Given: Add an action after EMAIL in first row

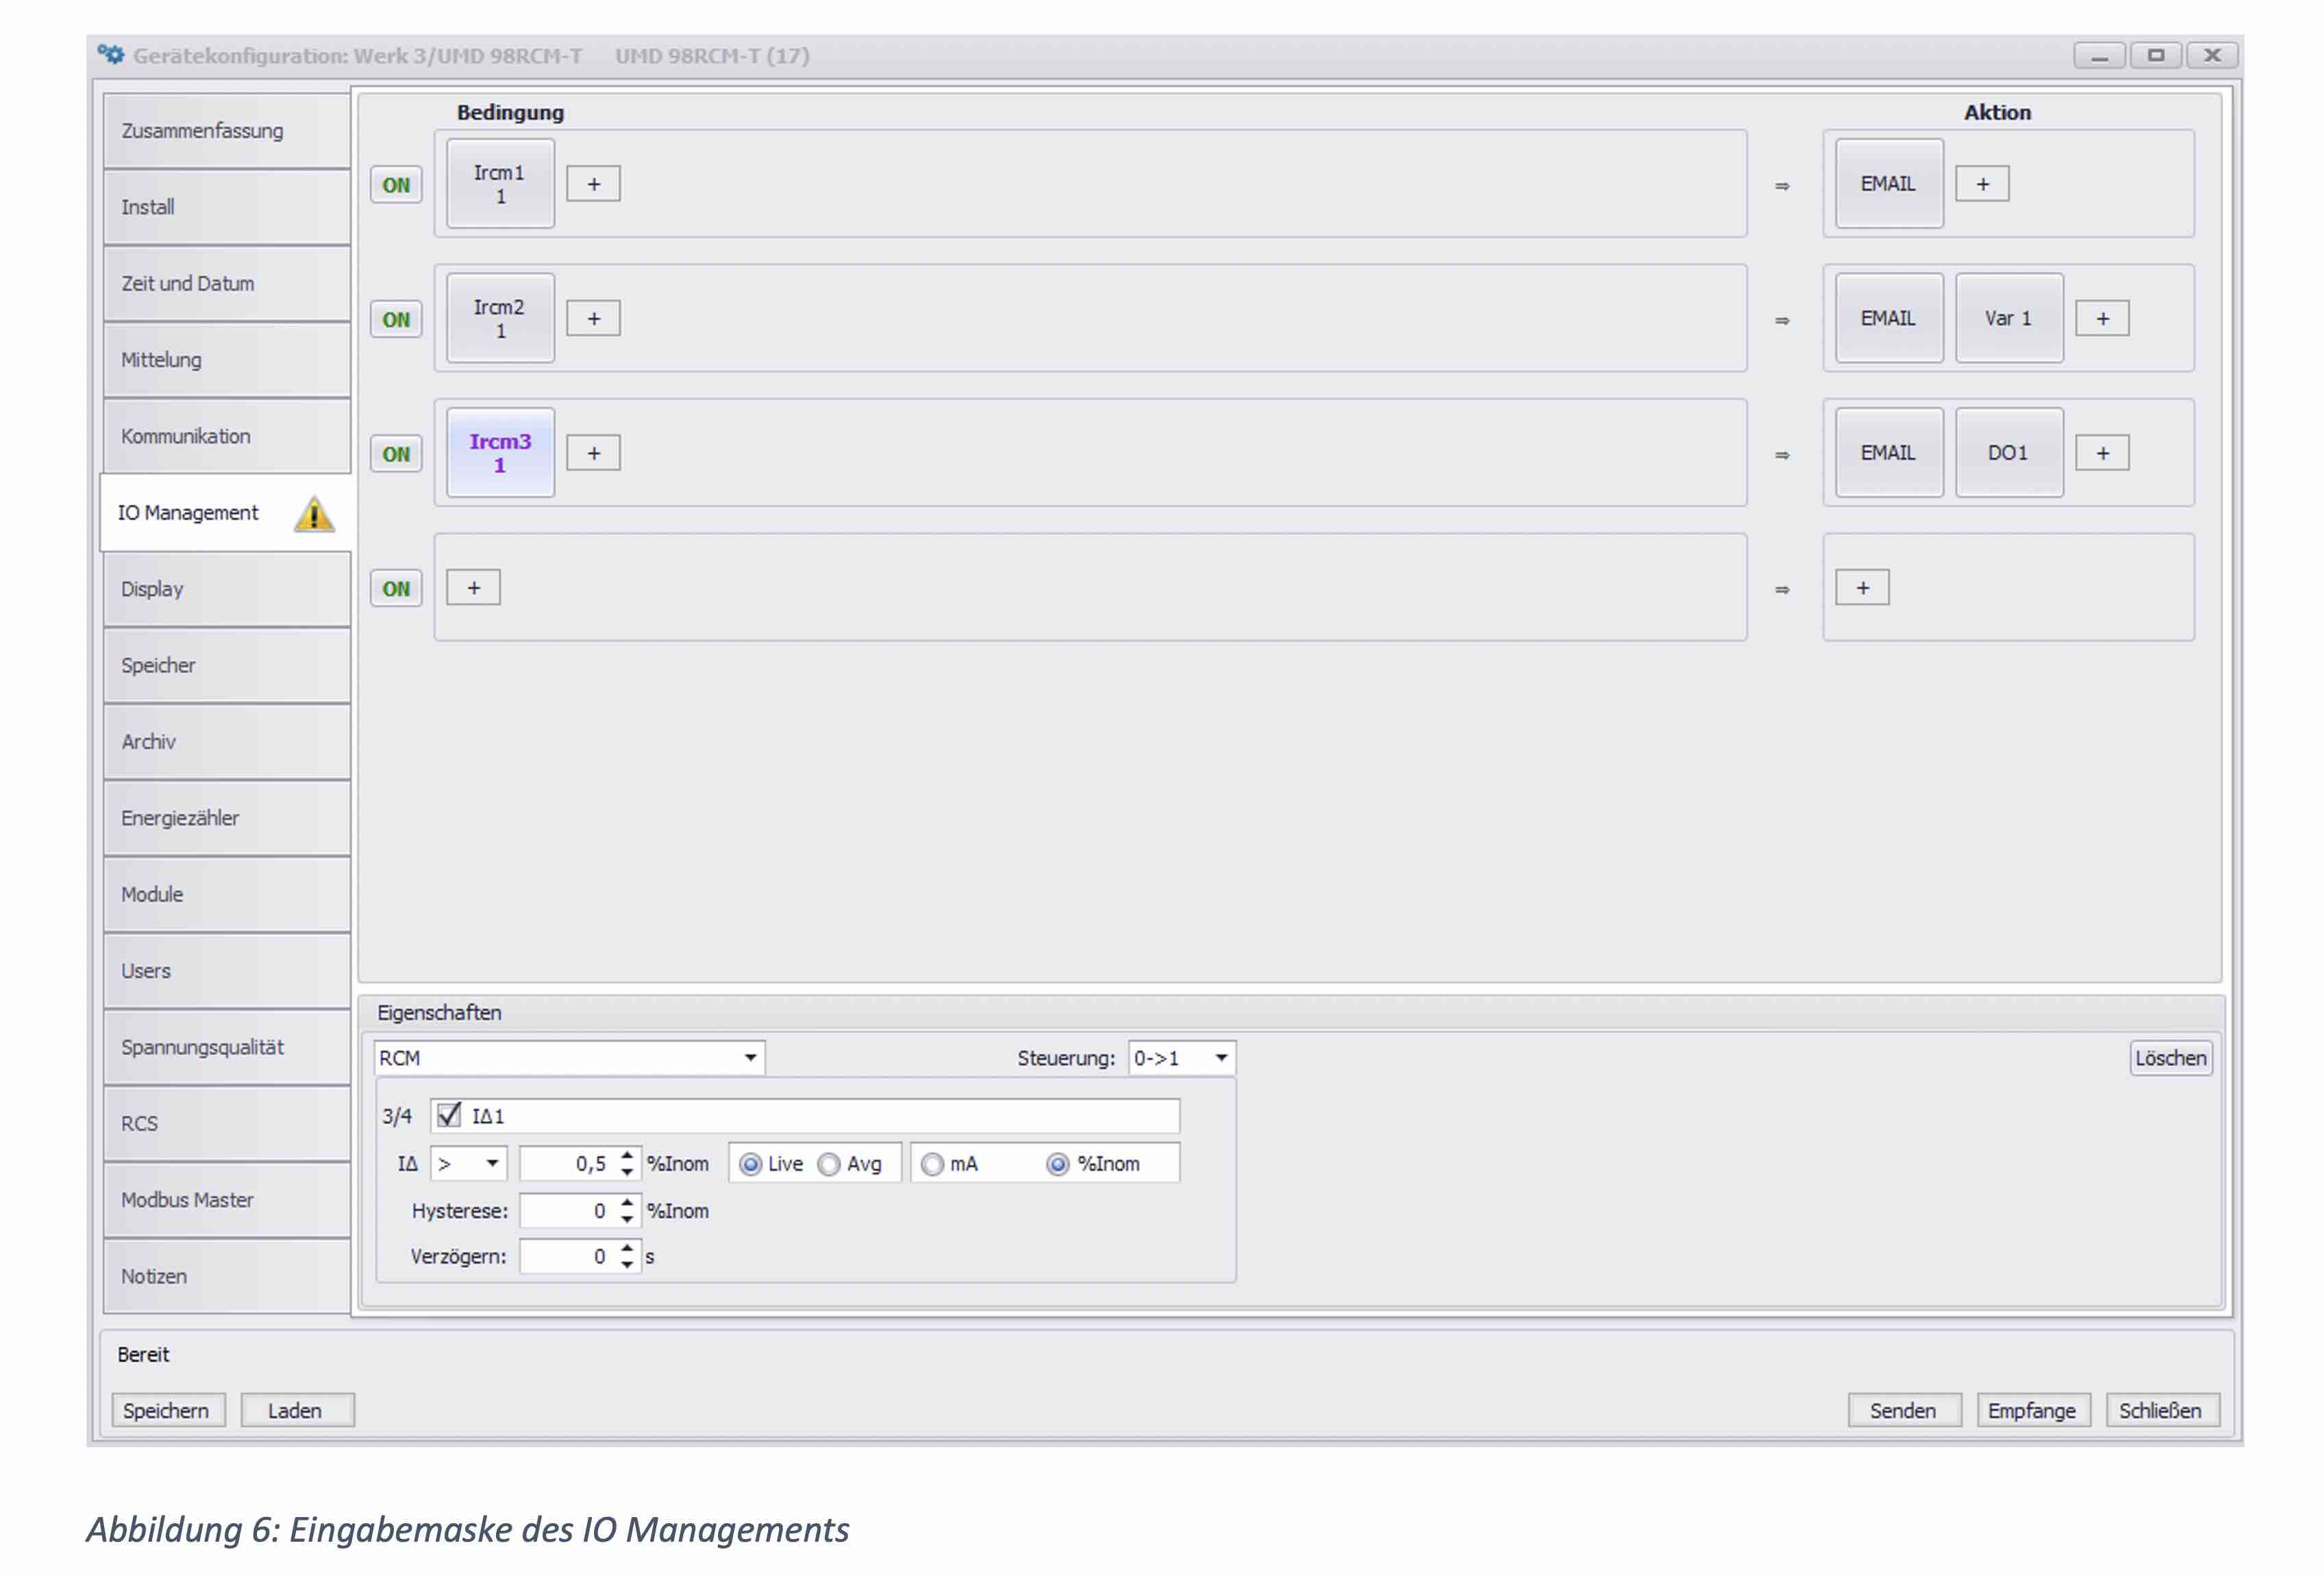Looking at the screenshot, I should click(x=1982, y=184).
